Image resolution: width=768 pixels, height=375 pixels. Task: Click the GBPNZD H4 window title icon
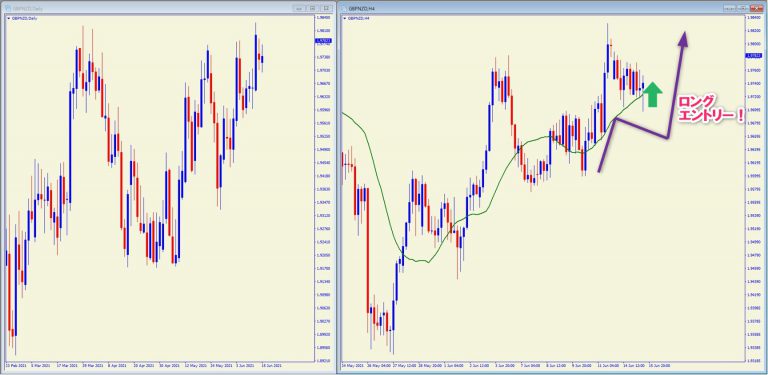pos(344,8)
